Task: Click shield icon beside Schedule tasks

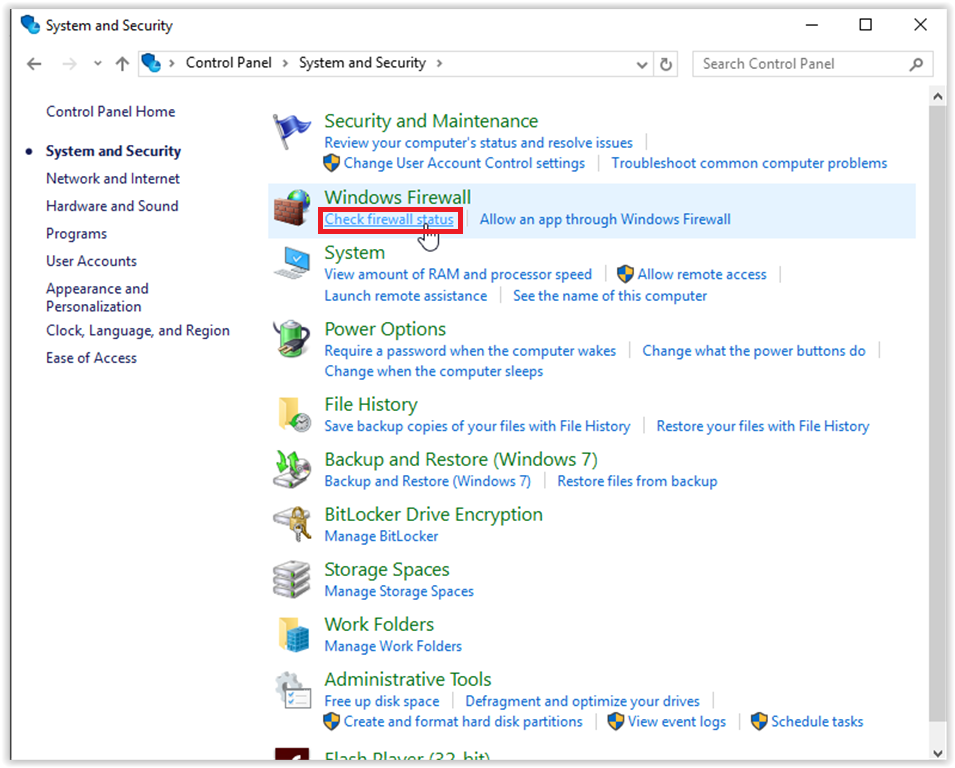Action: pos(759,721)
